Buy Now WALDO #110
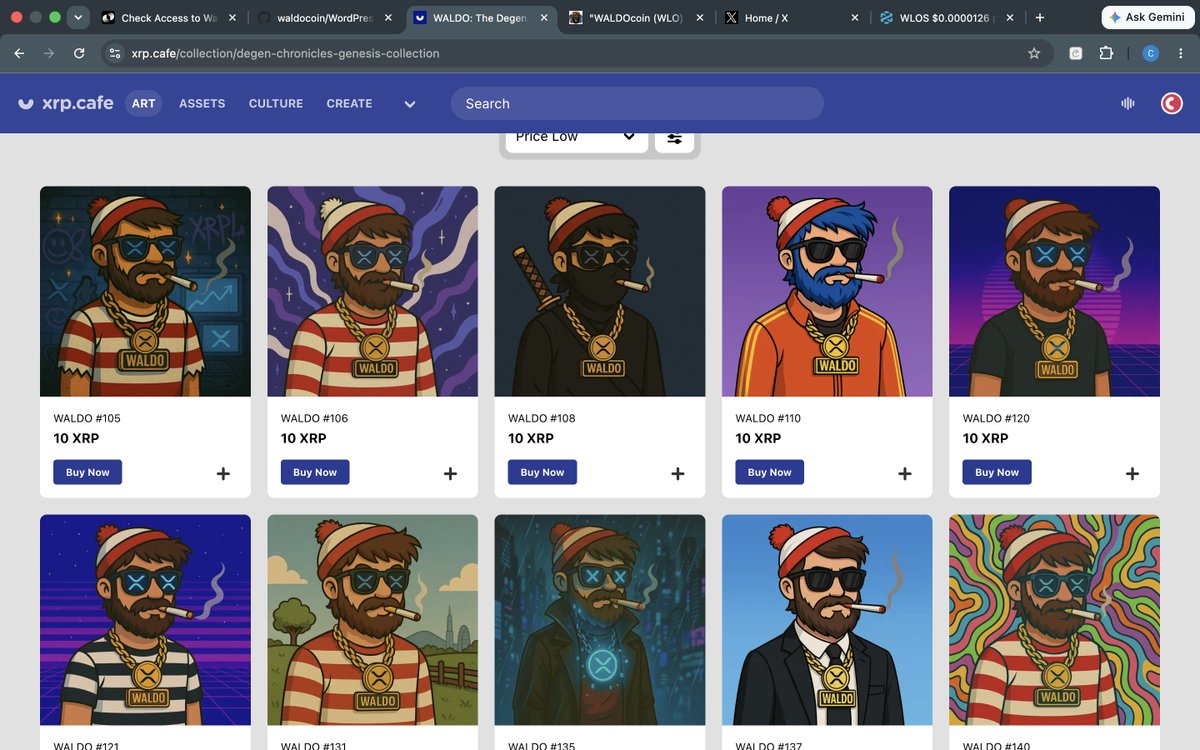 [x=769, y=472]
